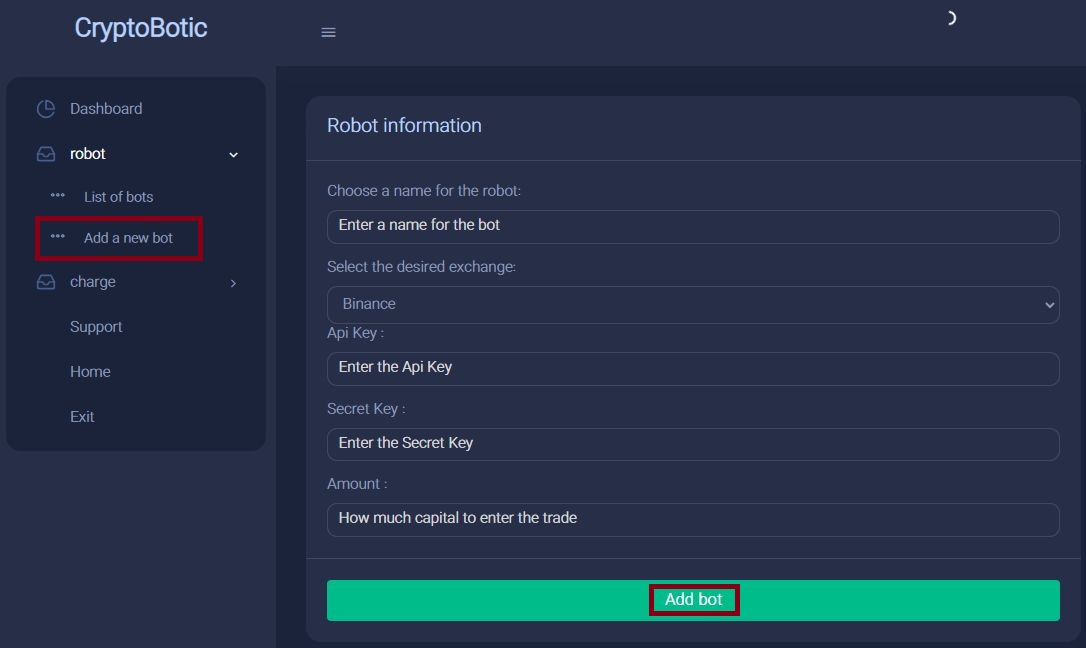Click Exit in the sidebar
Screen dimensions: 1086x648
pyautogui.click(x=82, y=417)
